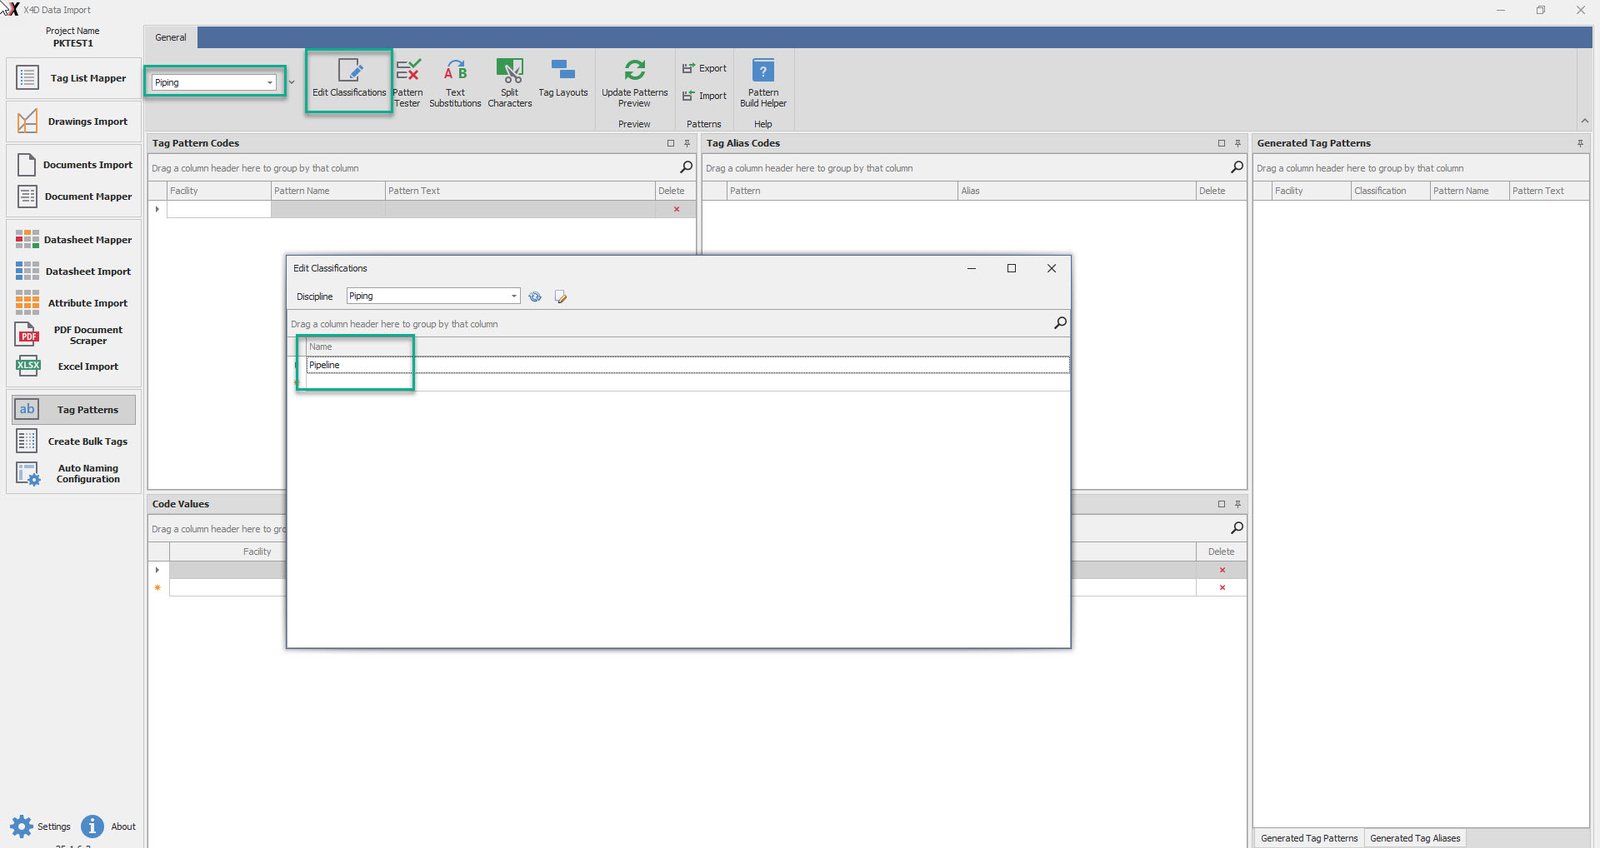Switch to Generated Tag Aliases tab

pyautogui.click(x=1414, y=838)
